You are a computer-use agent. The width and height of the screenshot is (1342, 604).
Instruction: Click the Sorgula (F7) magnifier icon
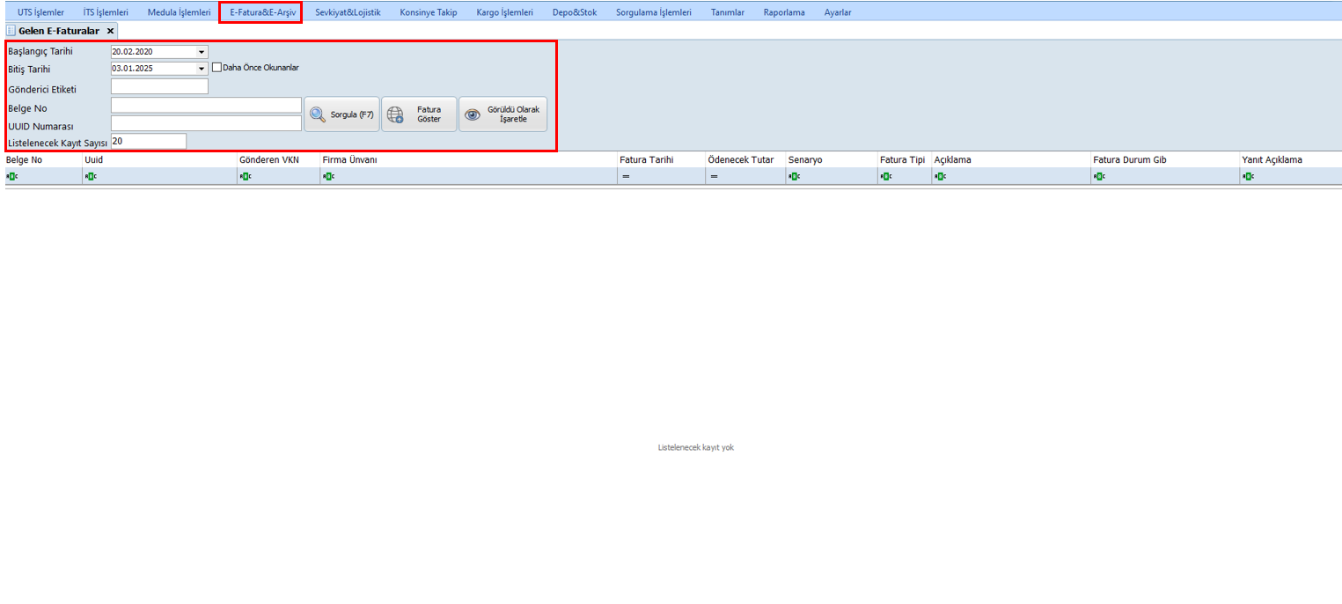[x=317, y=115]
